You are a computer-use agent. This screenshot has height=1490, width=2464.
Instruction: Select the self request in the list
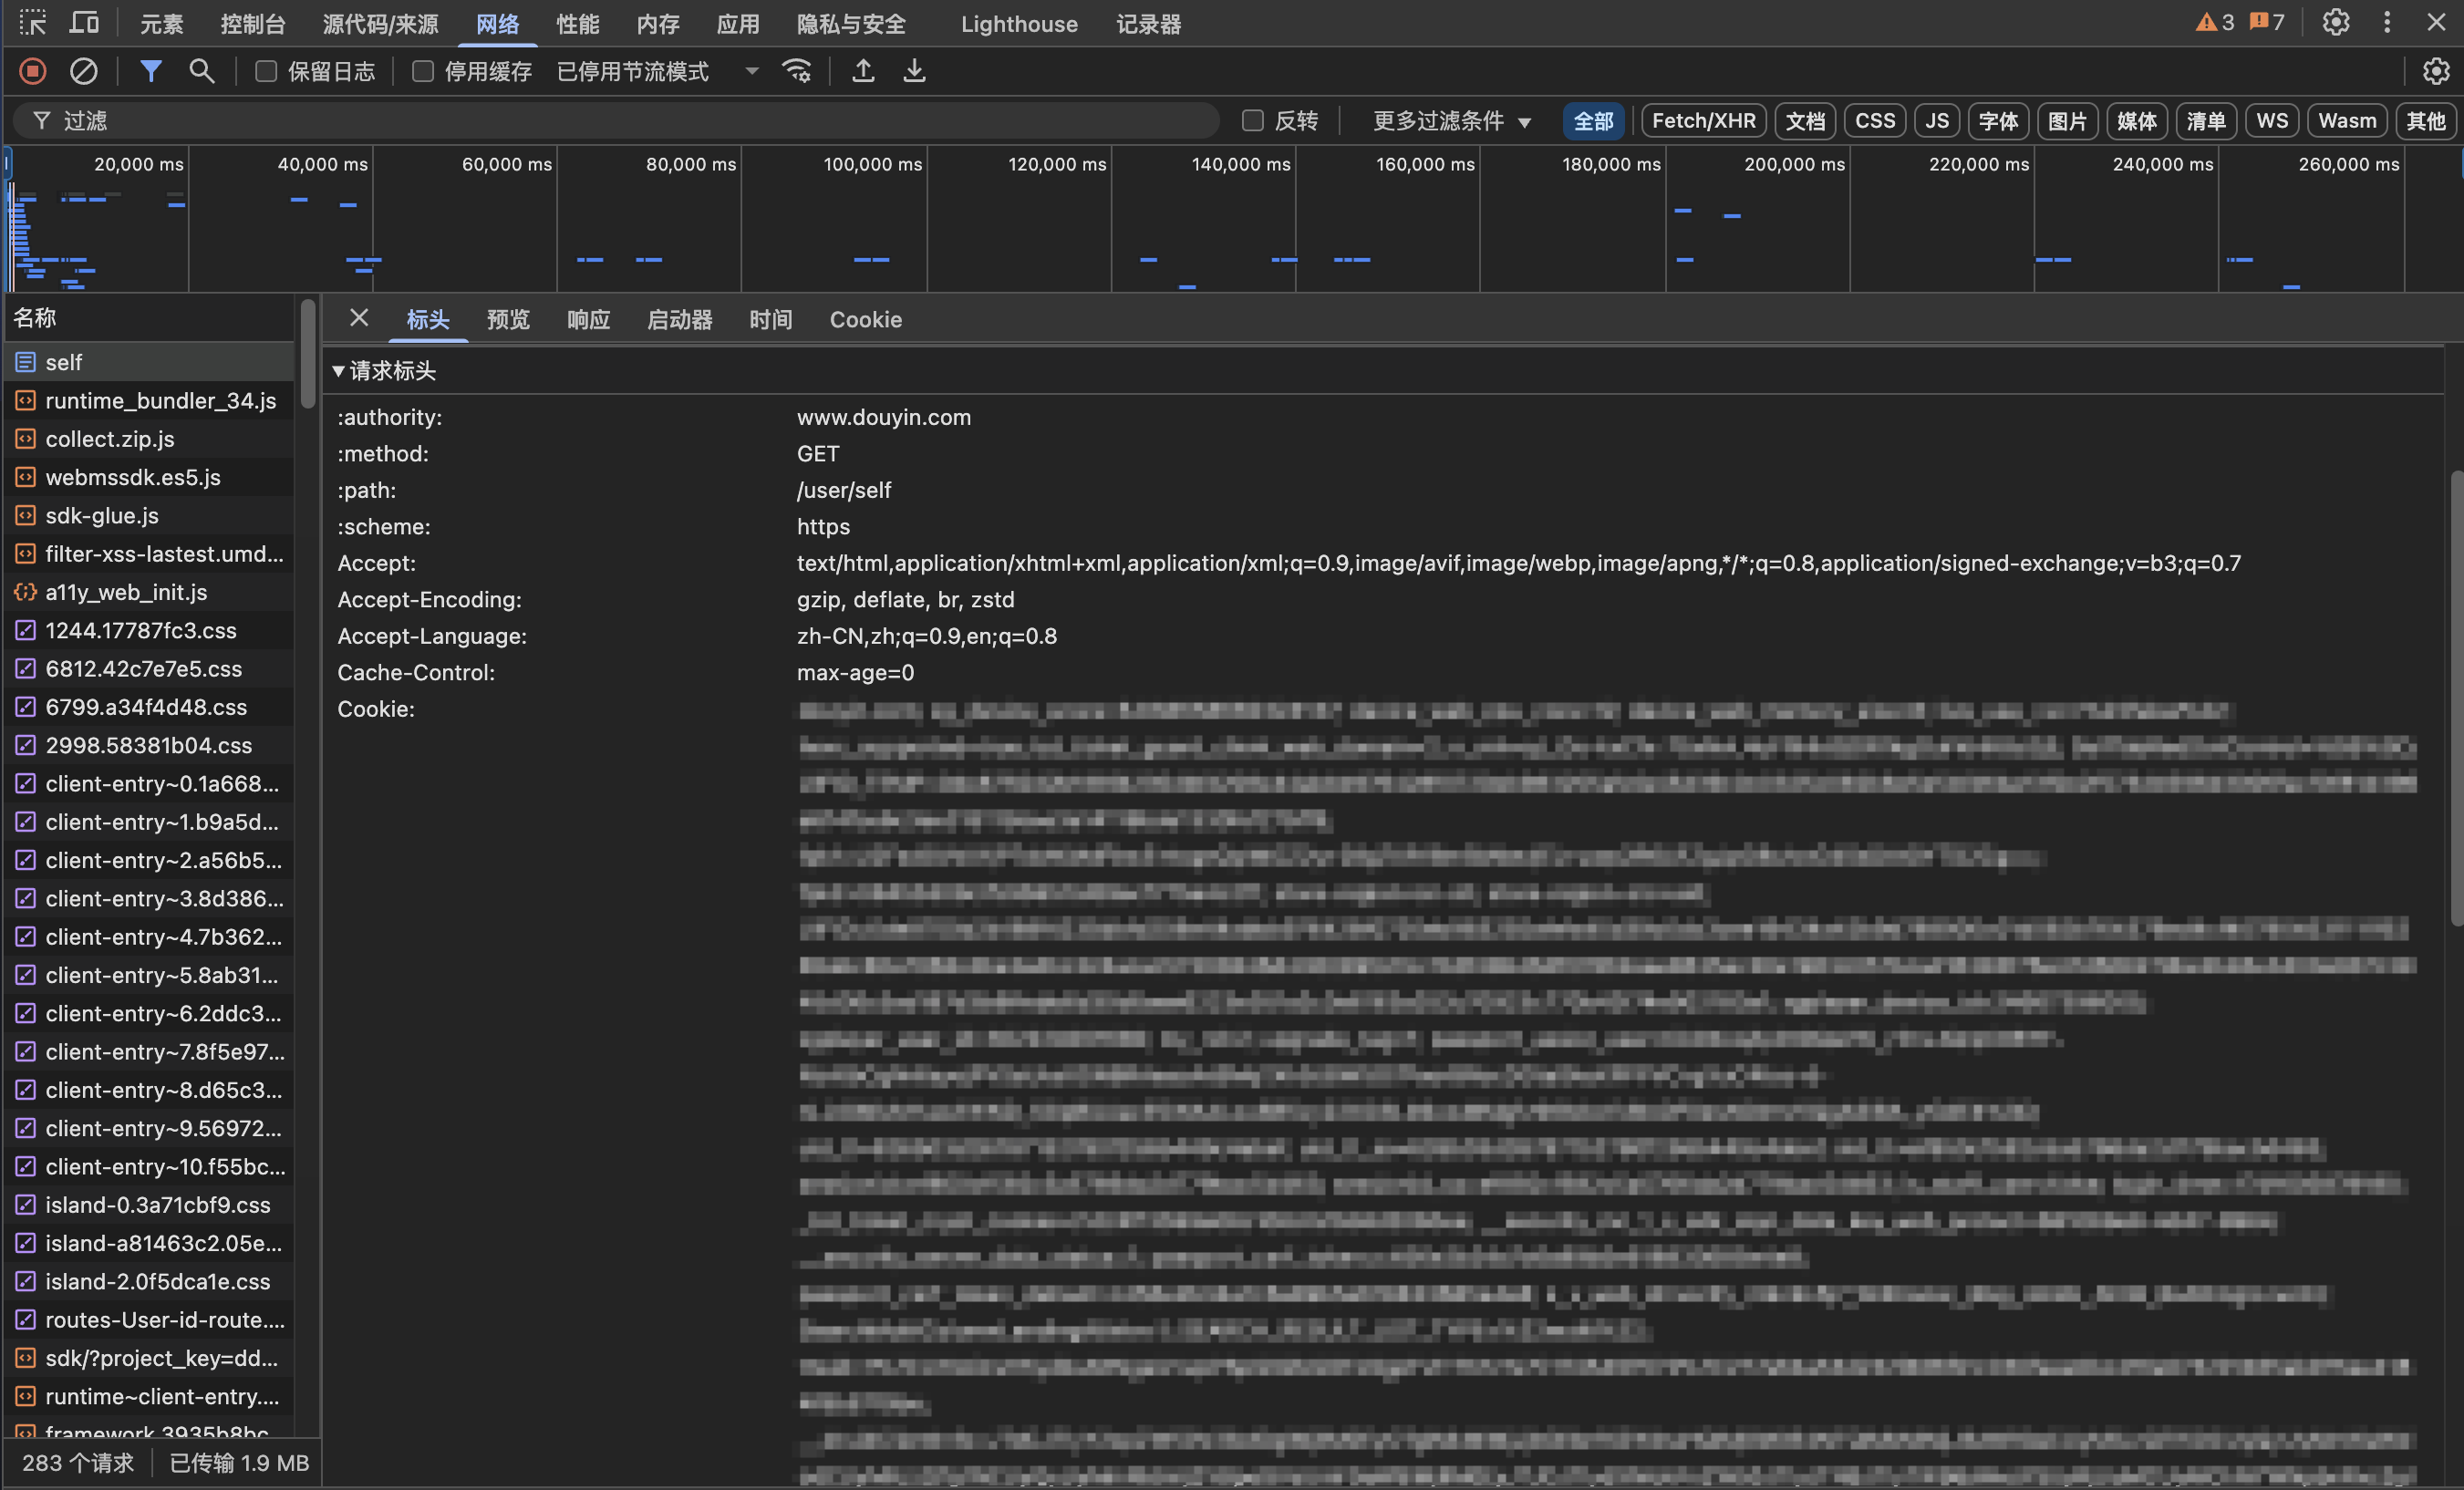(x=64, y=362)
